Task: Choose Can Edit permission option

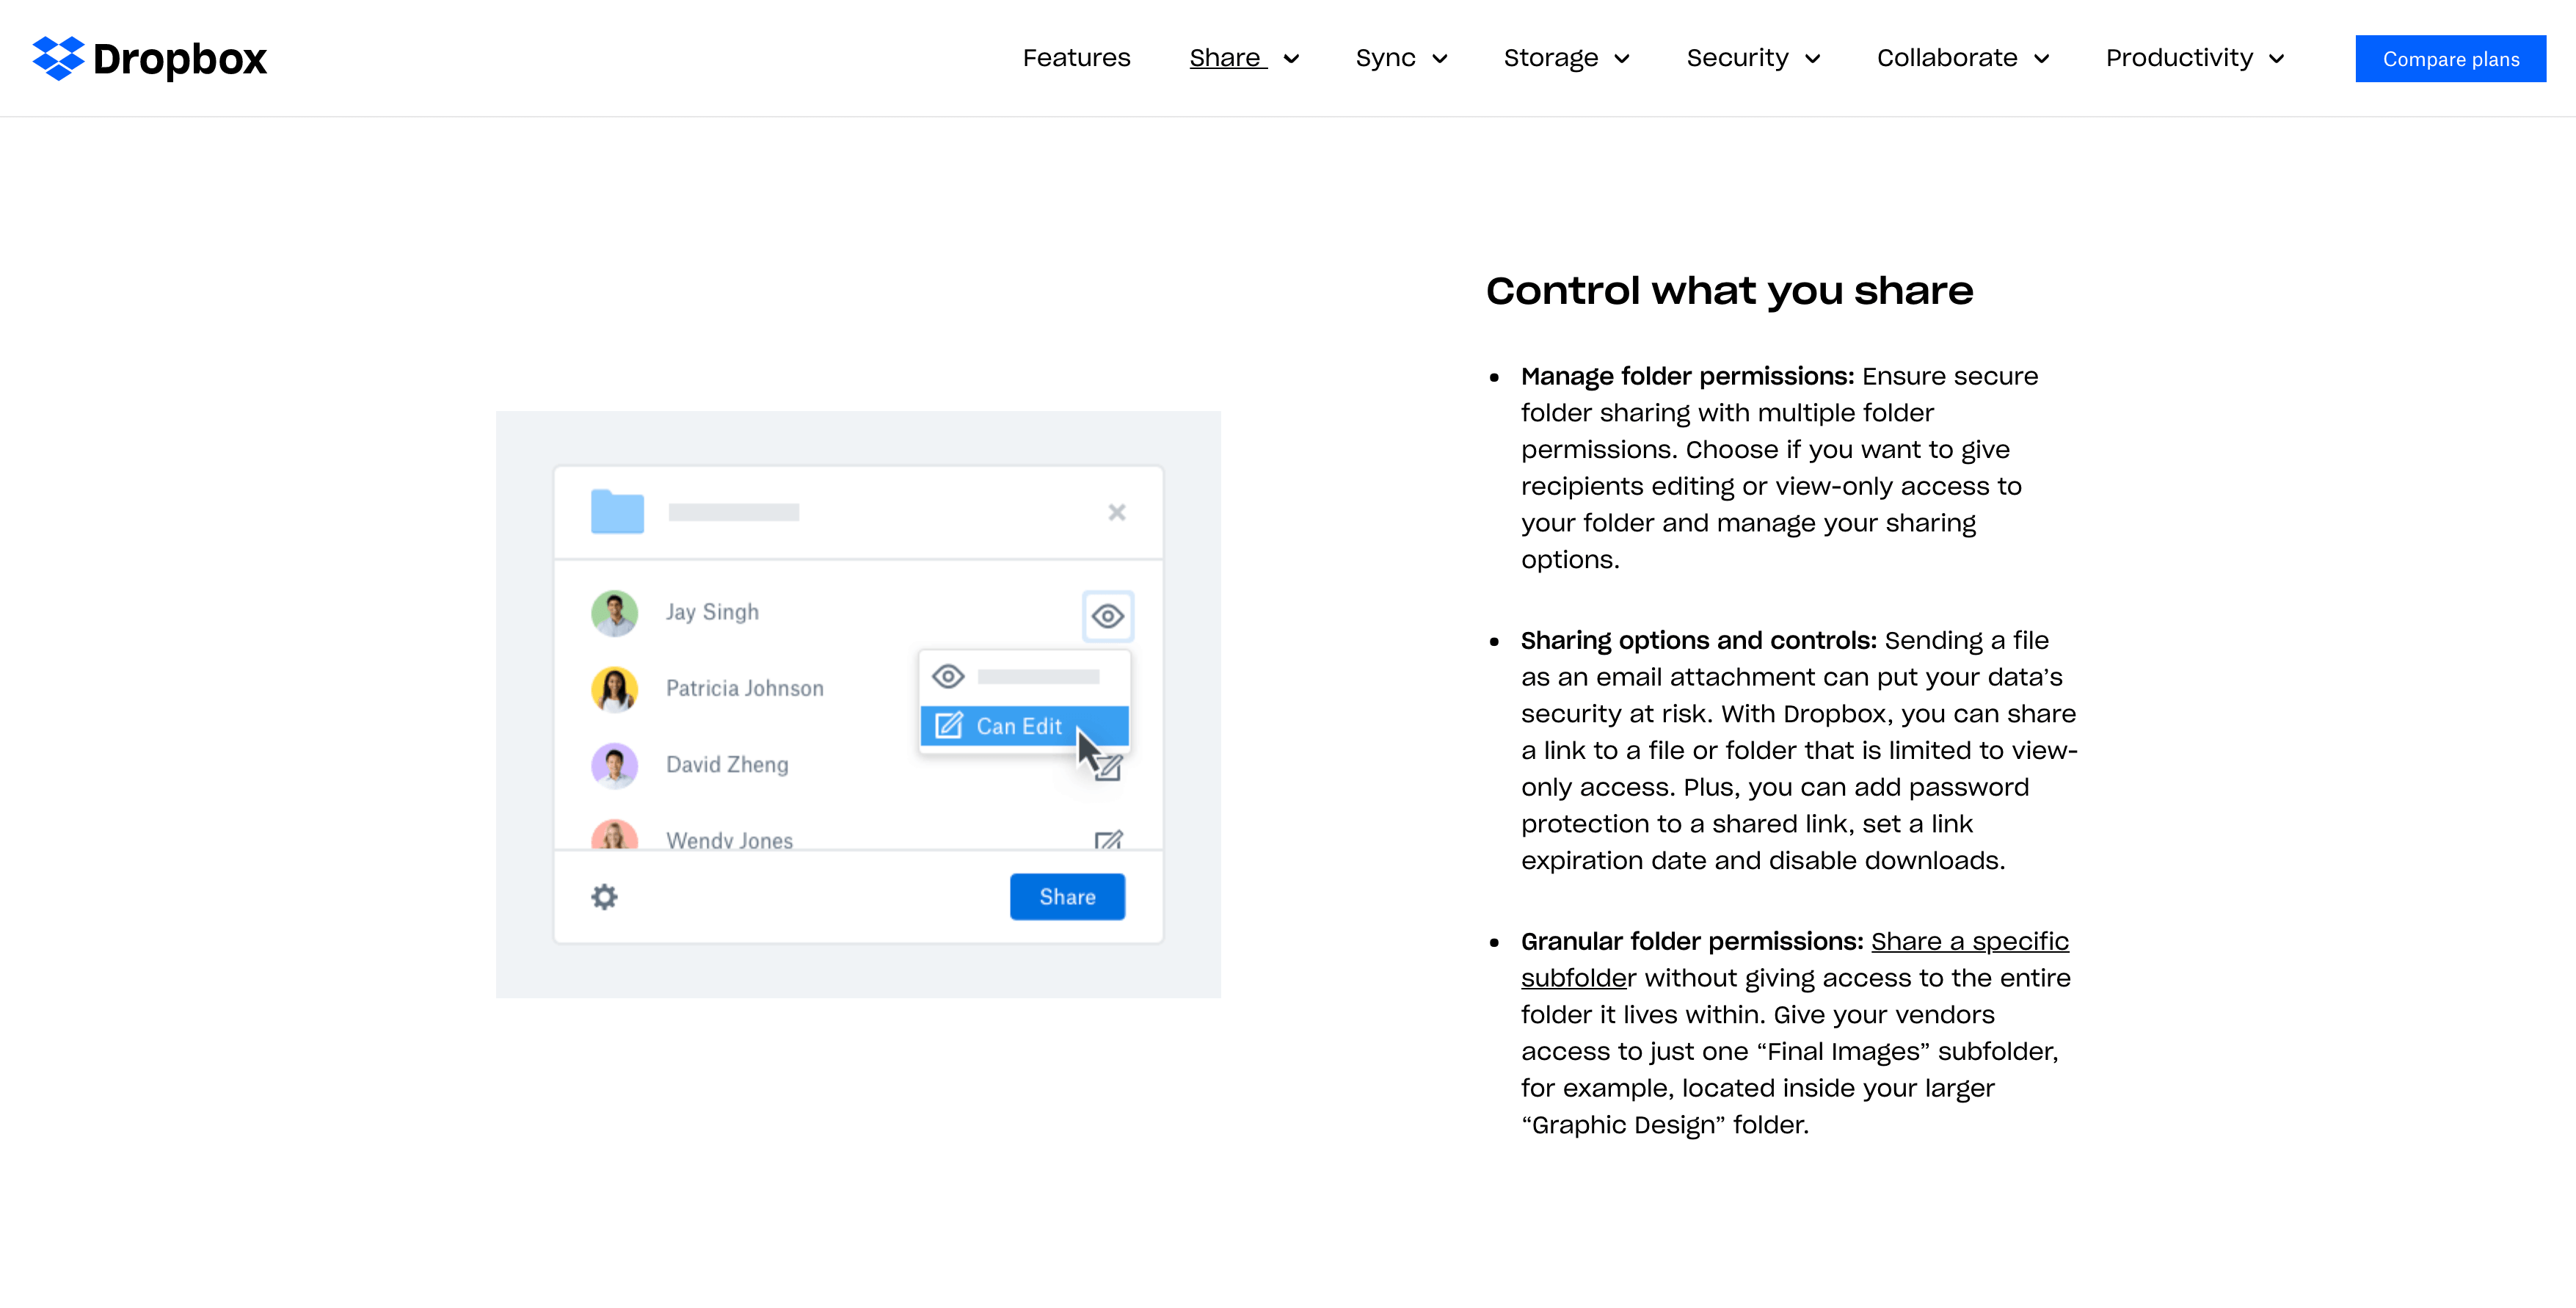Action: click(x=1018, y=726)
